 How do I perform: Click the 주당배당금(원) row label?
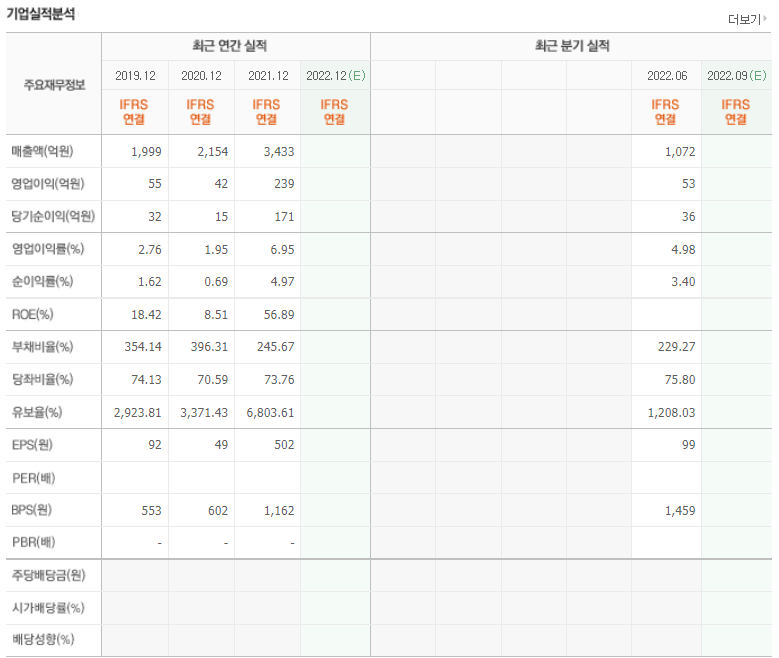click(48, 576)
